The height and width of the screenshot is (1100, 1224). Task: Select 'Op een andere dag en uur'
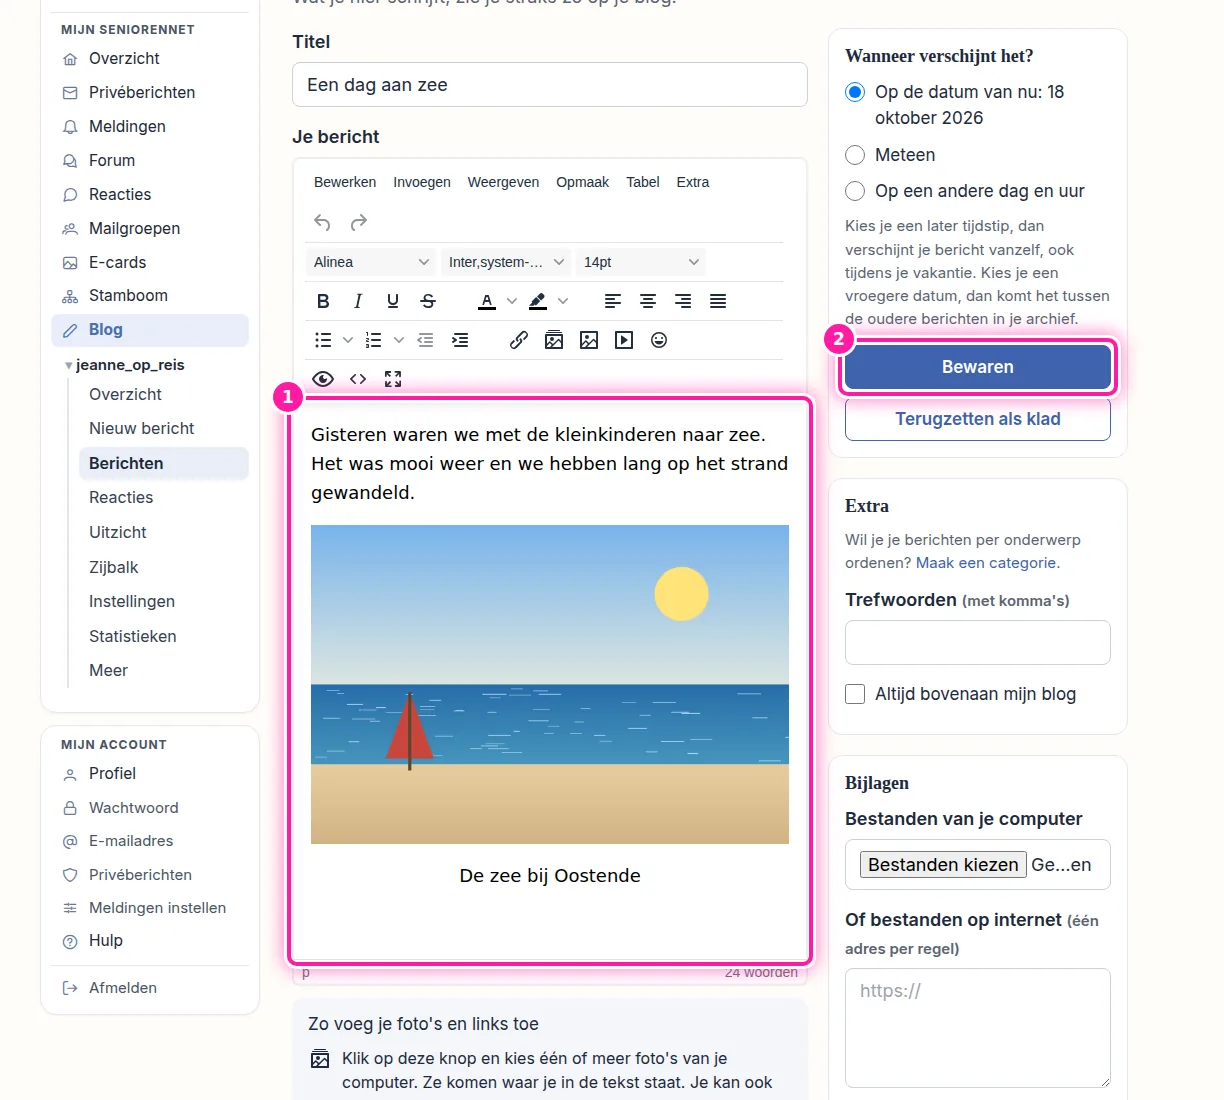coord(855,191)
